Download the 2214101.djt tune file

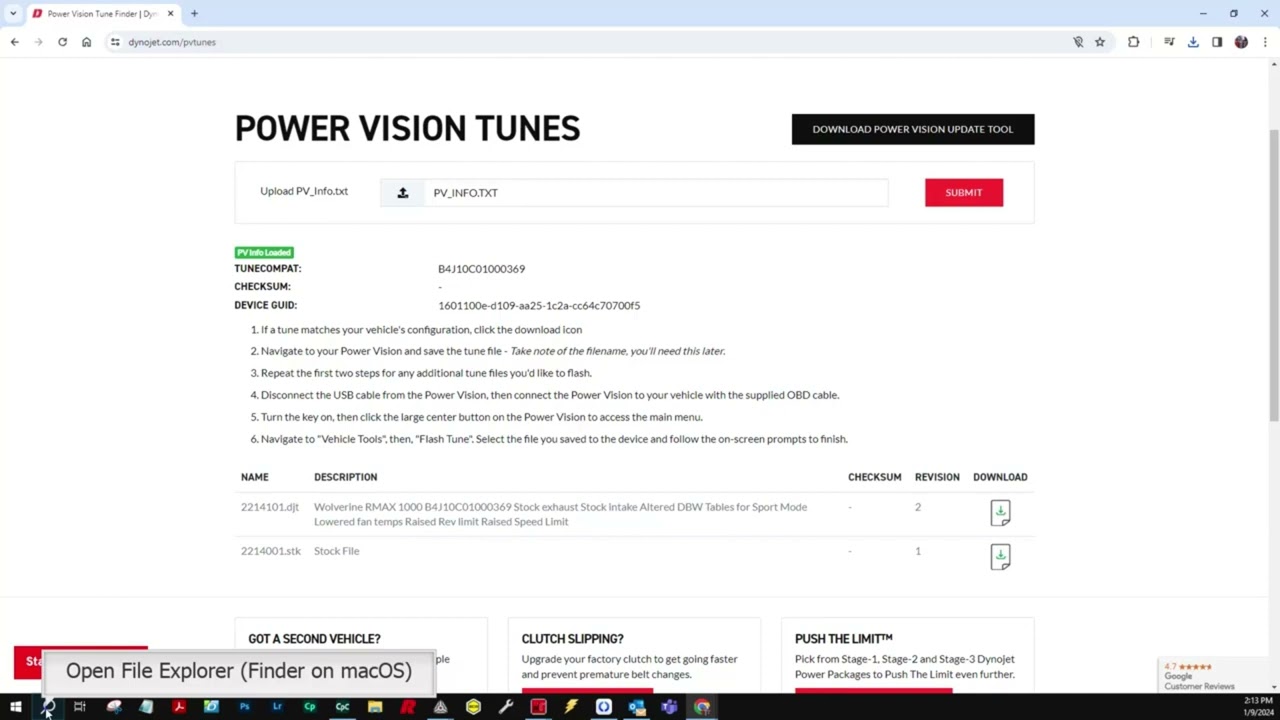point(1000,513)
